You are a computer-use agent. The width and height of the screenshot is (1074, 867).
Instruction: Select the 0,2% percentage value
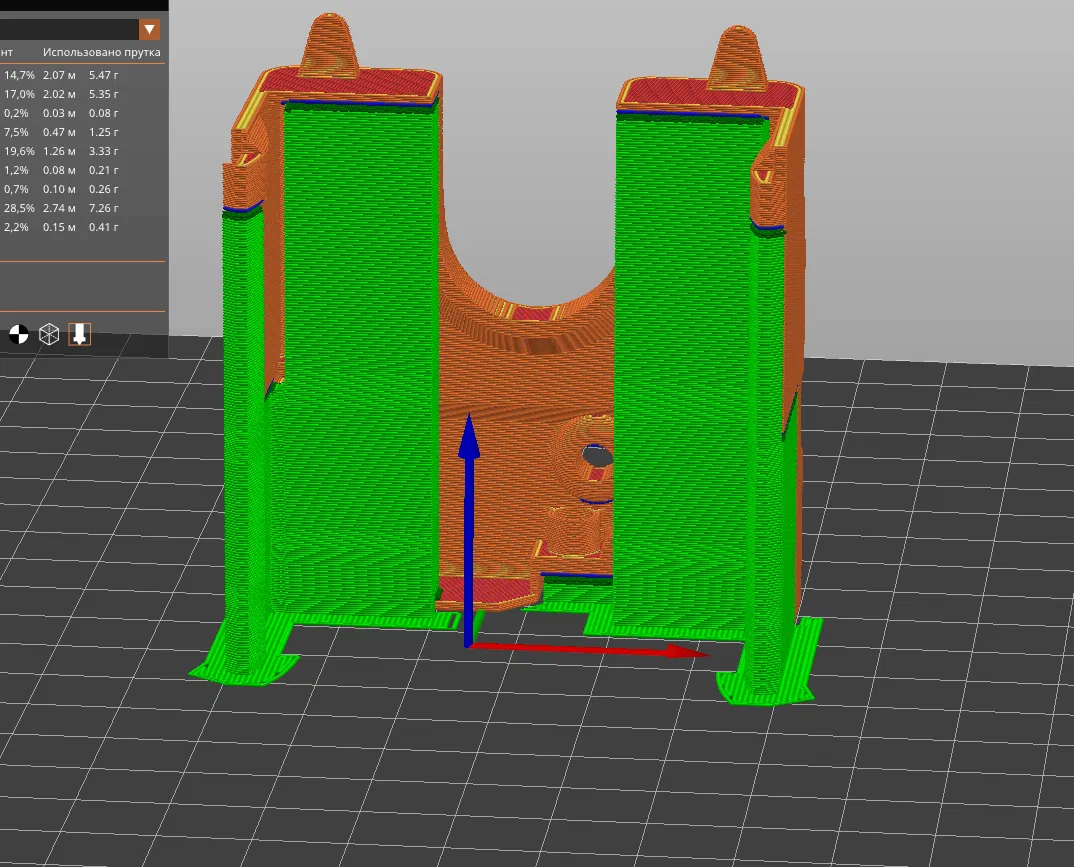pyautogui.click(x=16, y=113)
